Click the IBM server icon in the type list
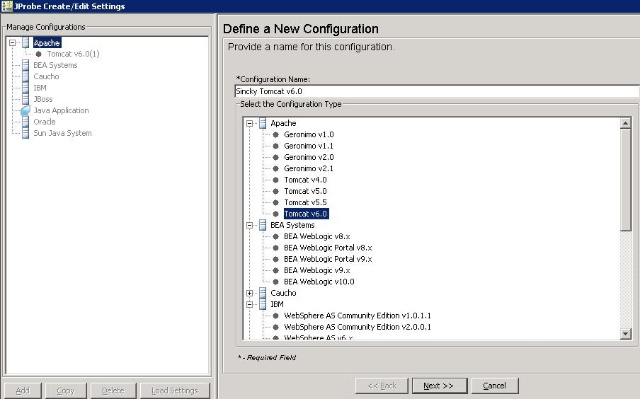The width and height of the screenshot is (640, 399). coord(262,304)
